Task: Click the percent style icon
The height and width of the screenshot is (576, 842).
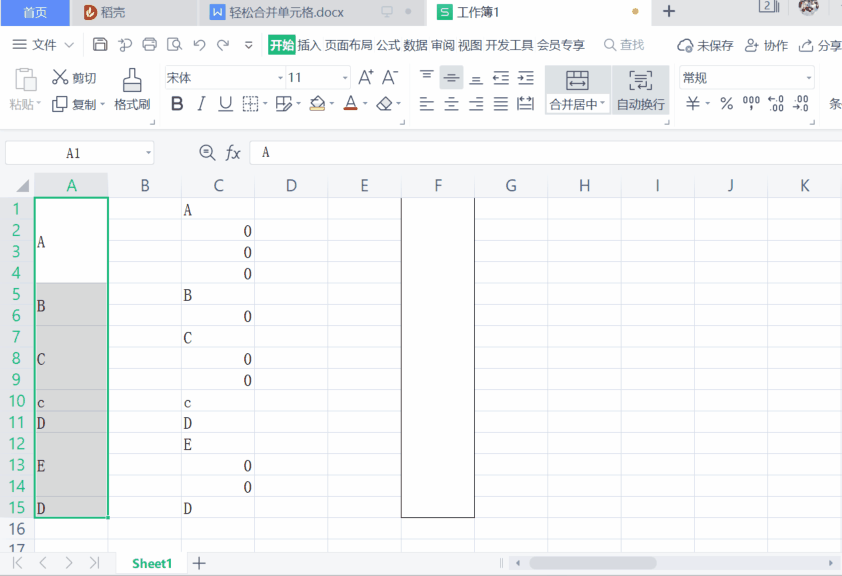Action: click(726, 104)
